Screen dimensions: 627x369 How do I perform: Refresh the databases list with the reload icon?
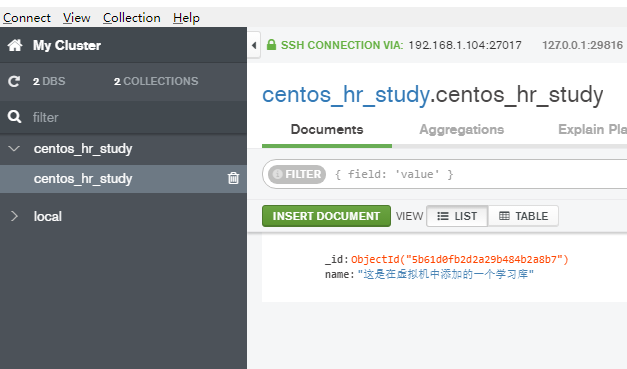(14, 81)
